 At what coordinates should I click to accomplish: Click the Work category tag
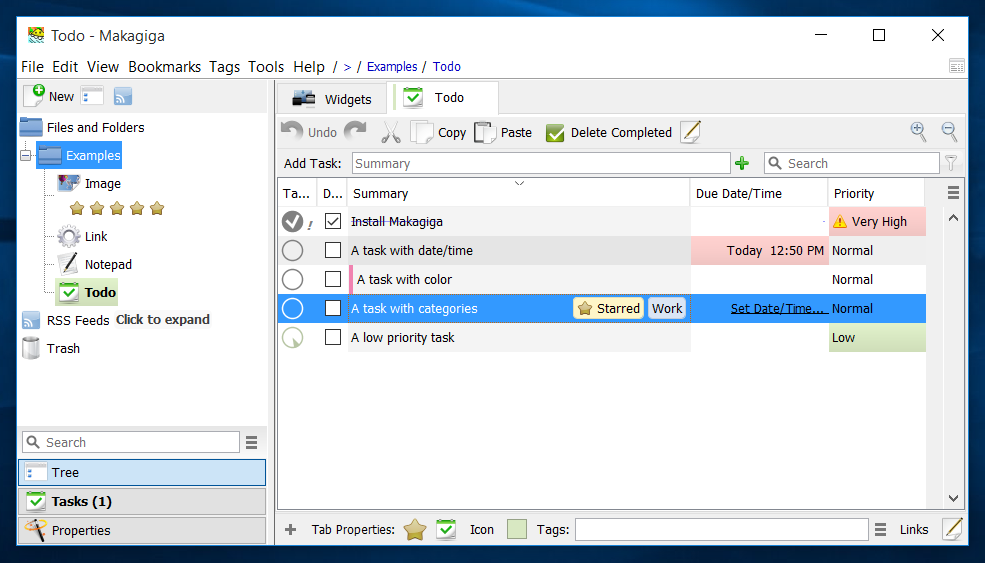(x=667, y=309)
